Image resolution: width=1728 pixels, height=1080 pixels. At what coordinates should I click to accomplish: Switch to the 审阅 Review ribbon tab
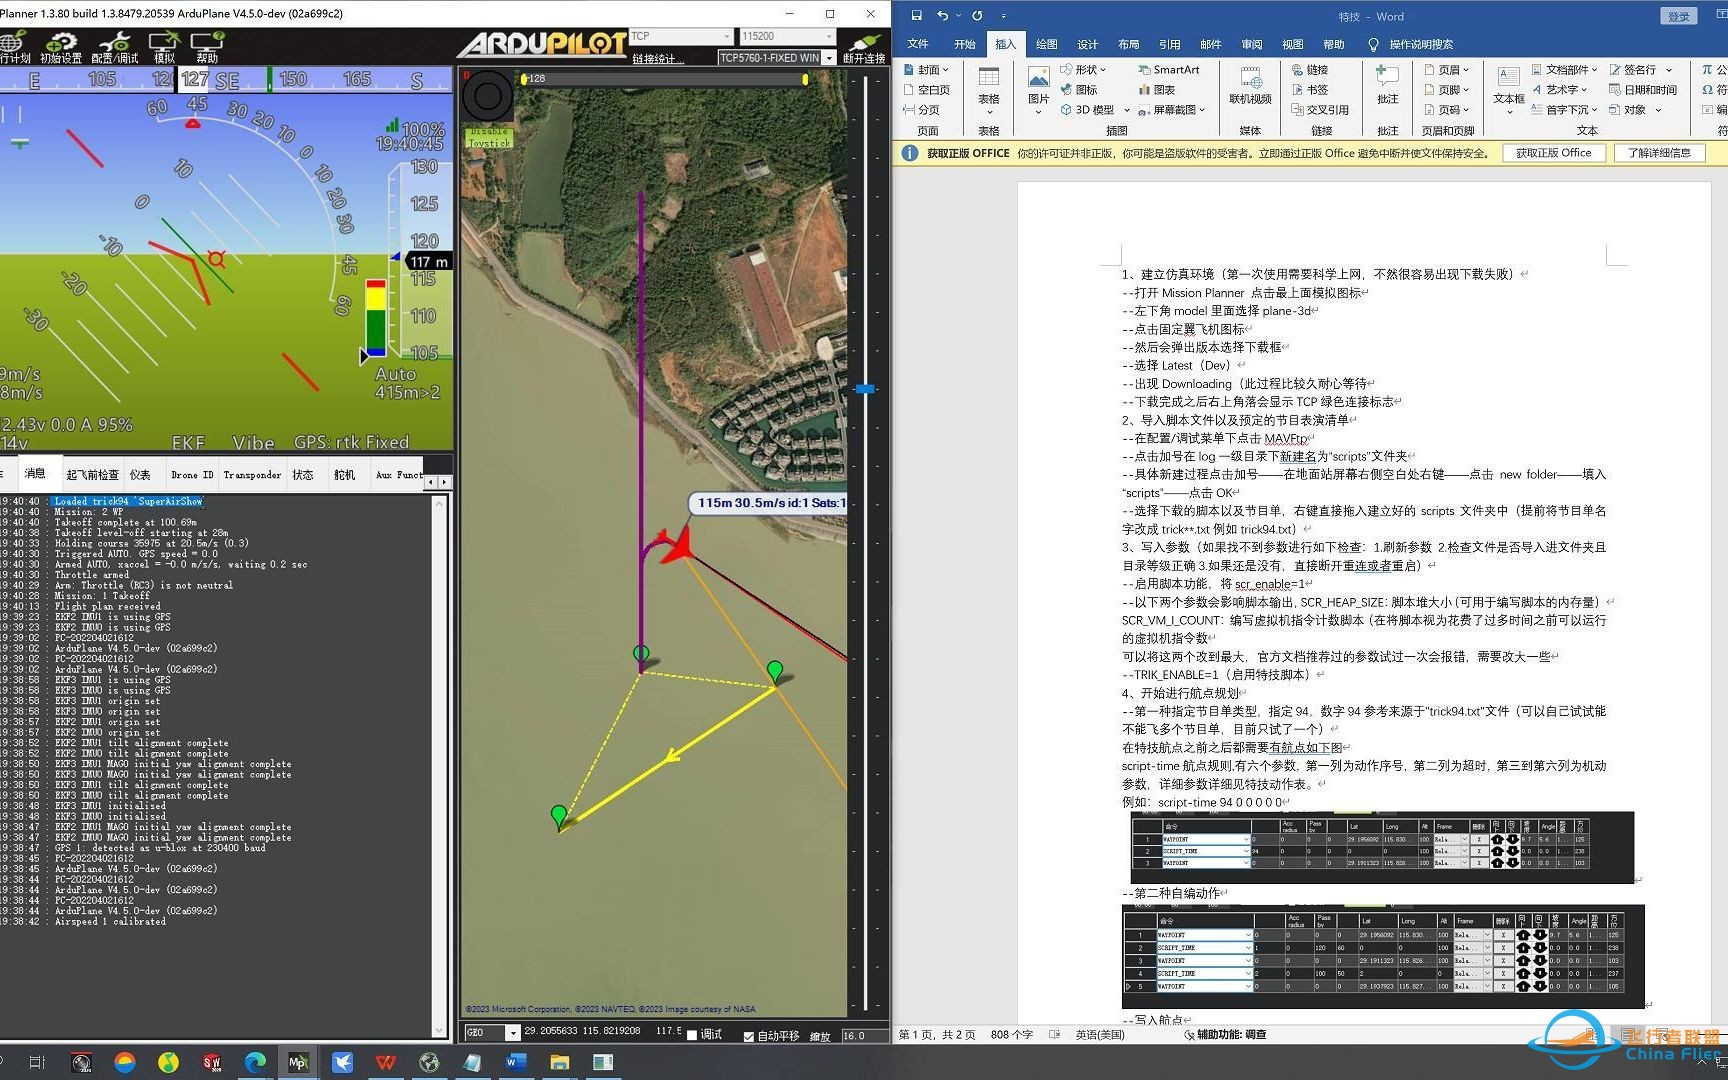pyautogui.click(x=1251, y=44)
